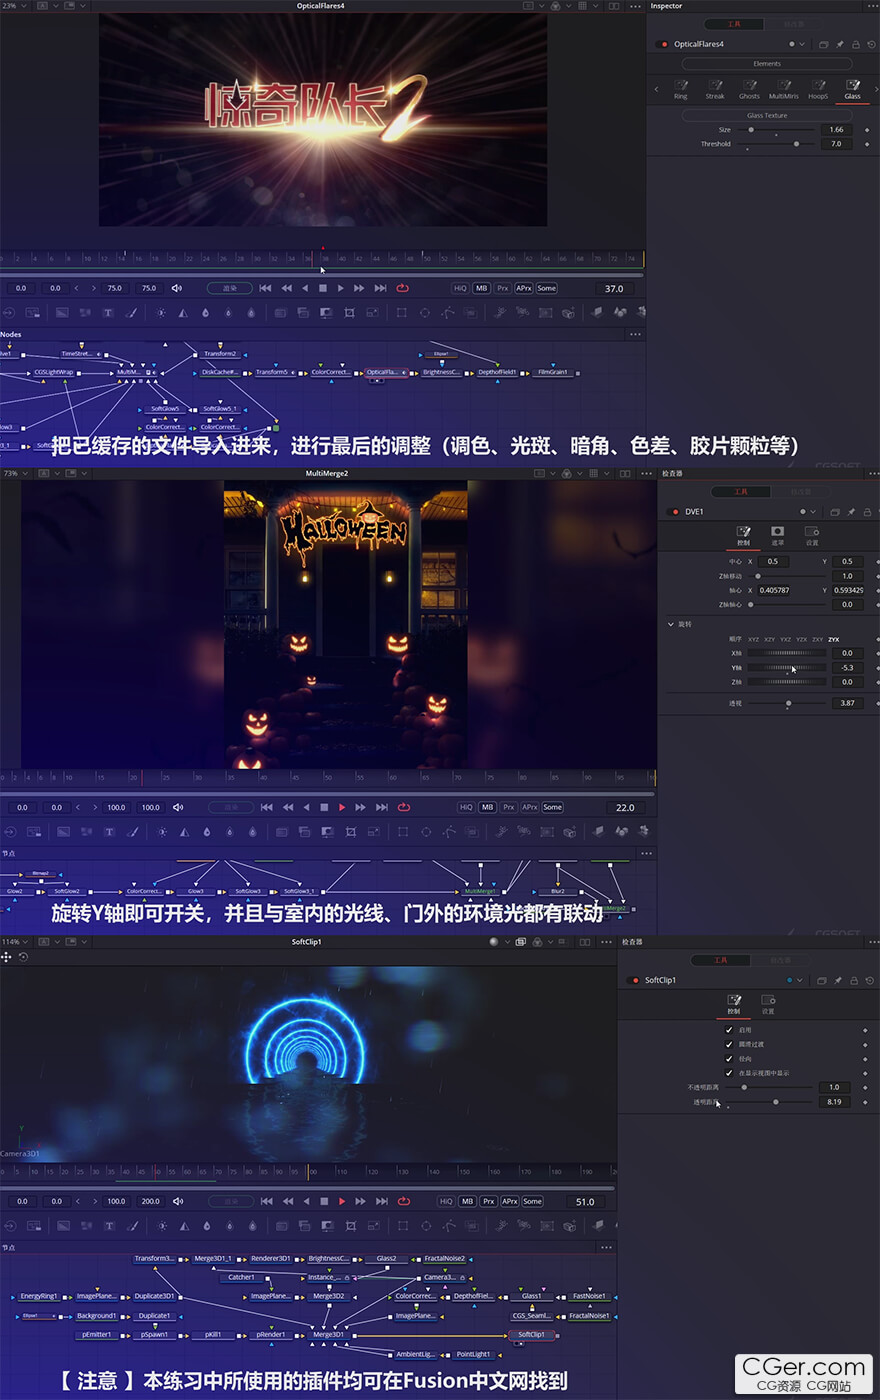Click the Elements button
The width and height of the screenshot is (880, 1400).
pyautogui.click(x=767, y=63)
